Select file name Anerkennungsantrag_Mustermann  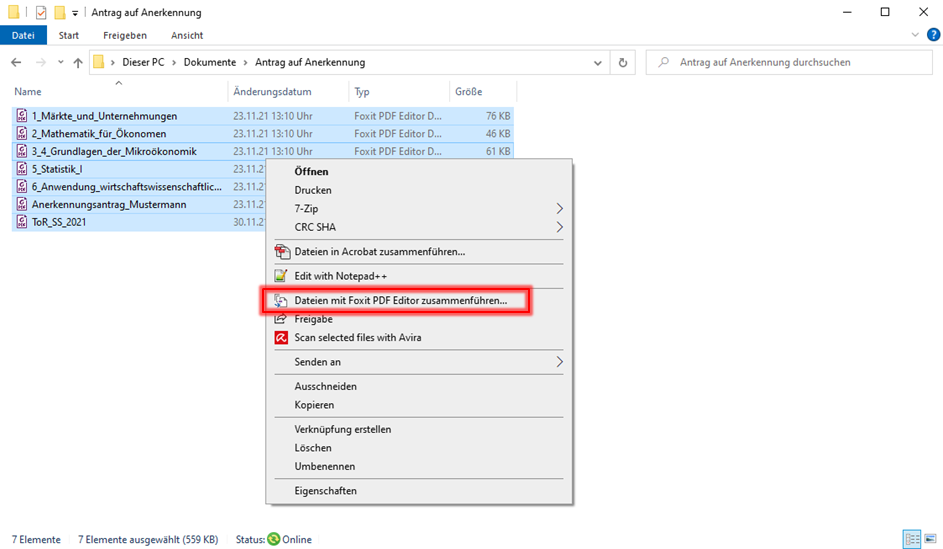[x=109, y=204]
